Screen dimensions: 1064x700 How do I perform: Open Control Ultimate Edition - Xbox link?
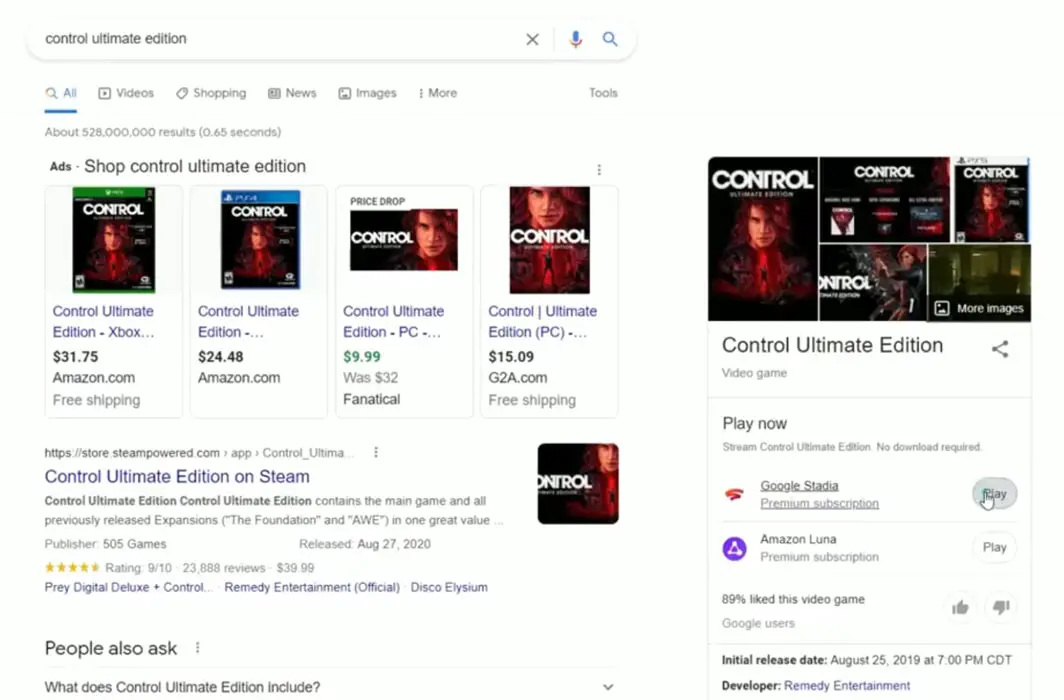[104, 322]
